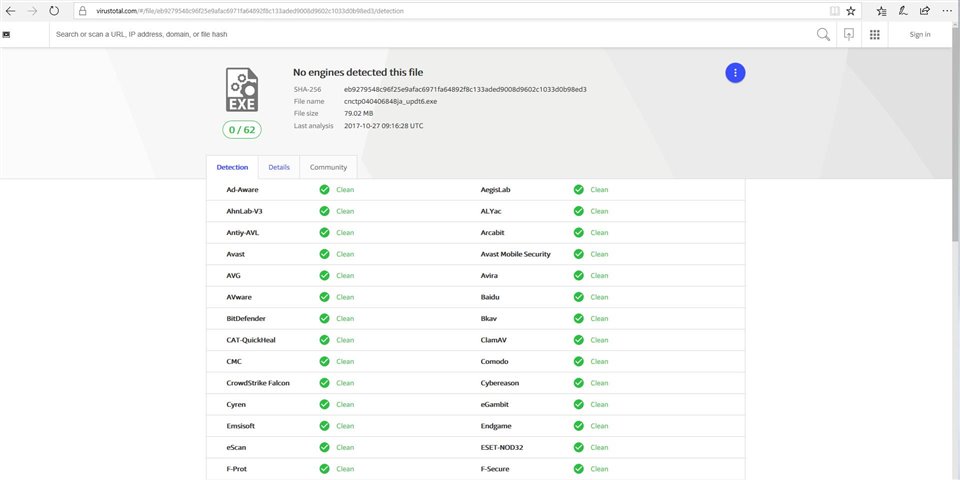Click the green check next to AegisLab
Screen dimensions: 960x480
pos(579,190)
